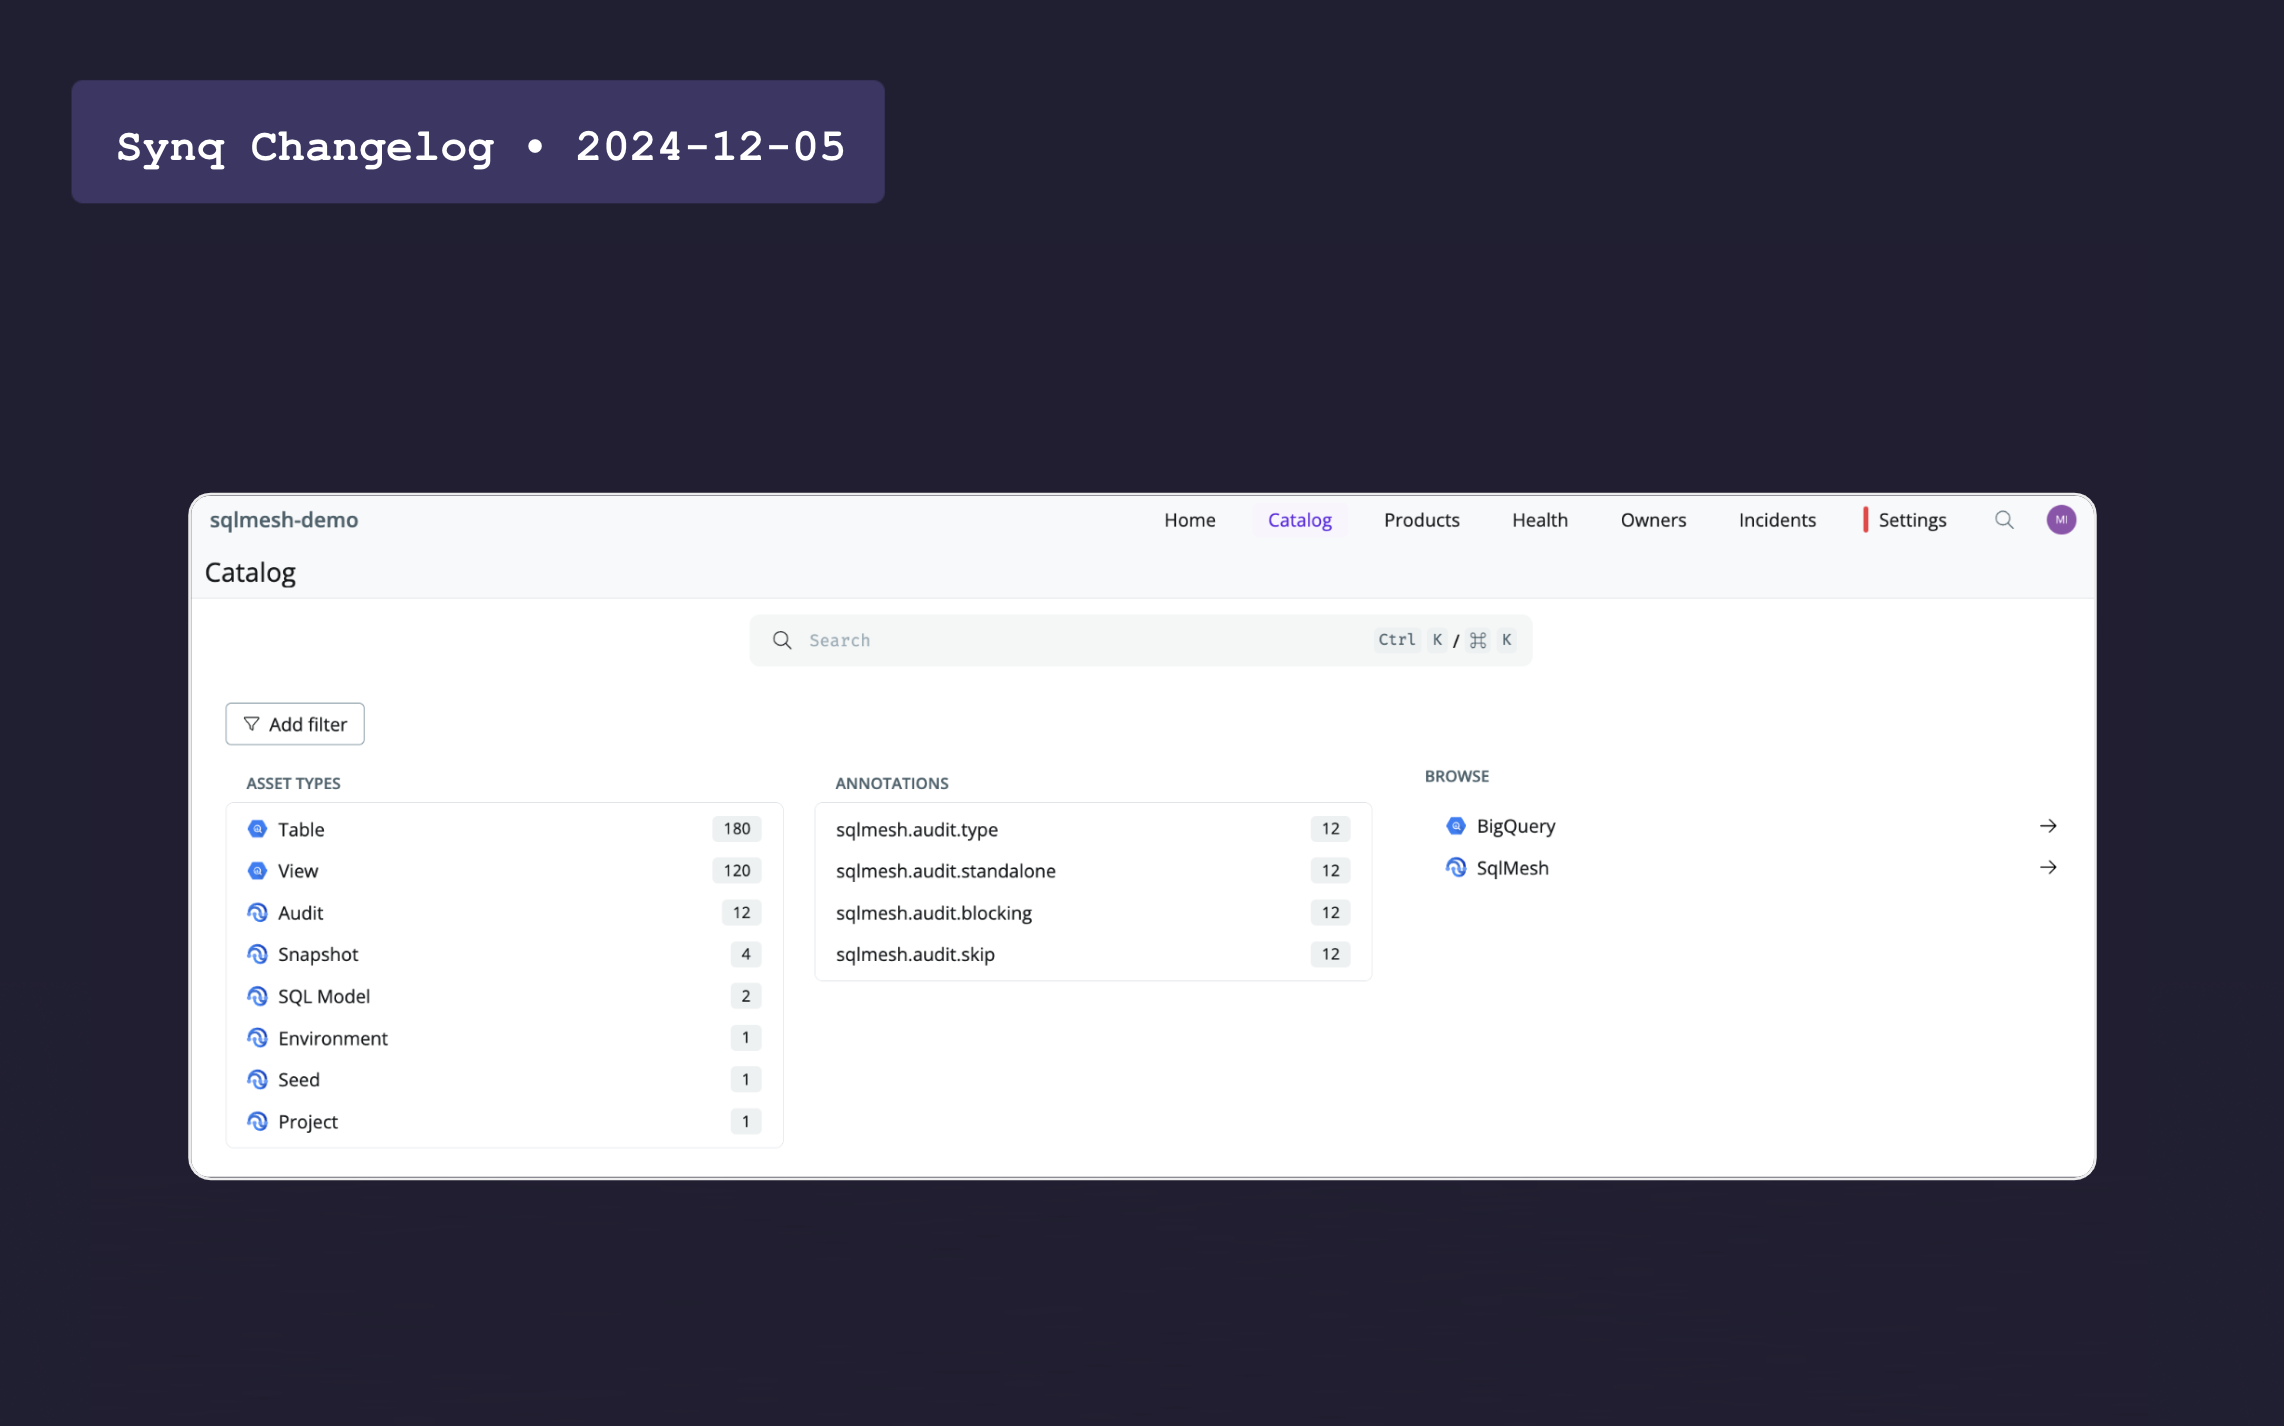
Task: Browse the SqlMesh source
Action: 1751,868
